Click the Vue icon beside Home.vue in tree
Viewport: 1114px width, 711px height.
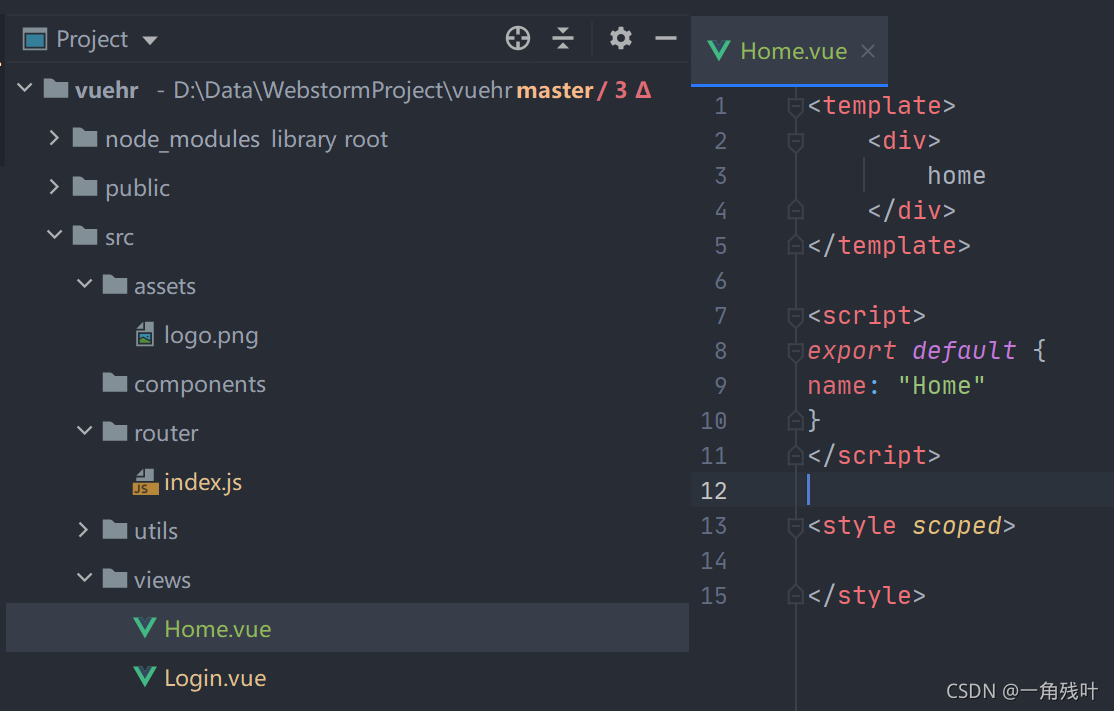coord(145,628)
